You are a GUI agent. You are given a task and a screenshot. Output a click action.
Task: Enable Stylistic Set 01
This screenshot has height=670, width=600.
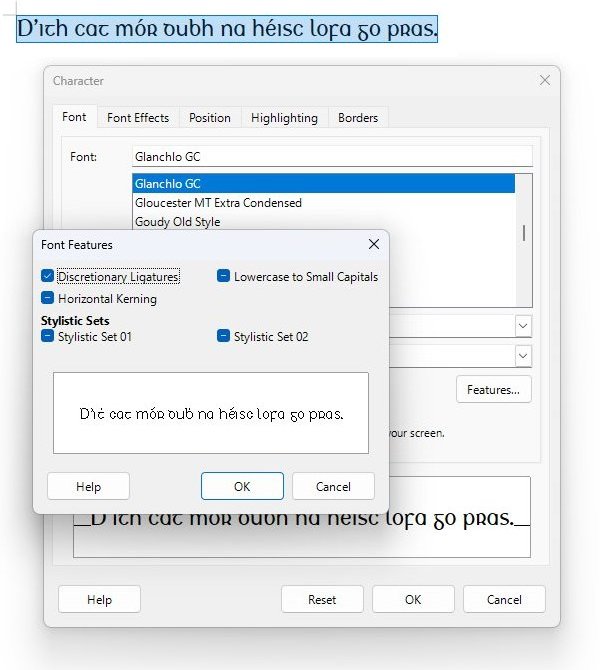point(47,336)
